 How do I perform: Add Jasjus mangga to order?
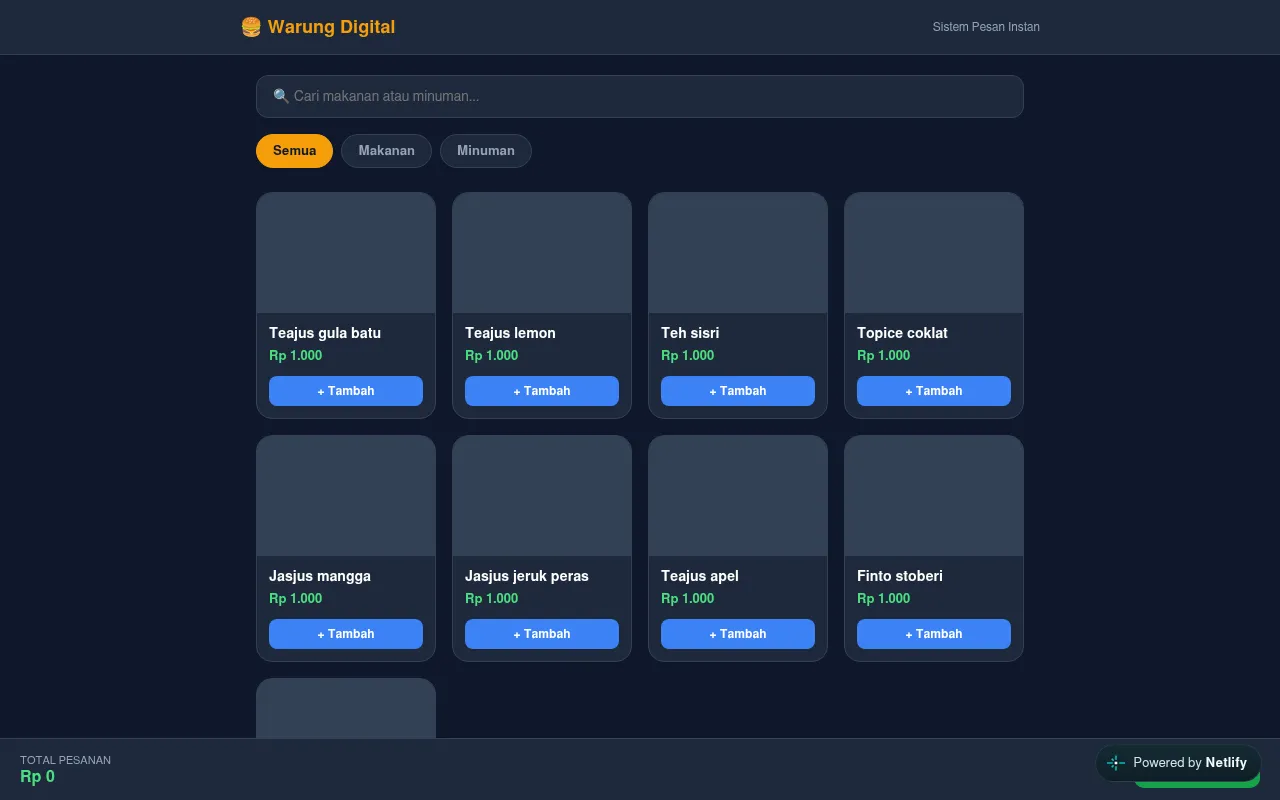coord(346,634)
